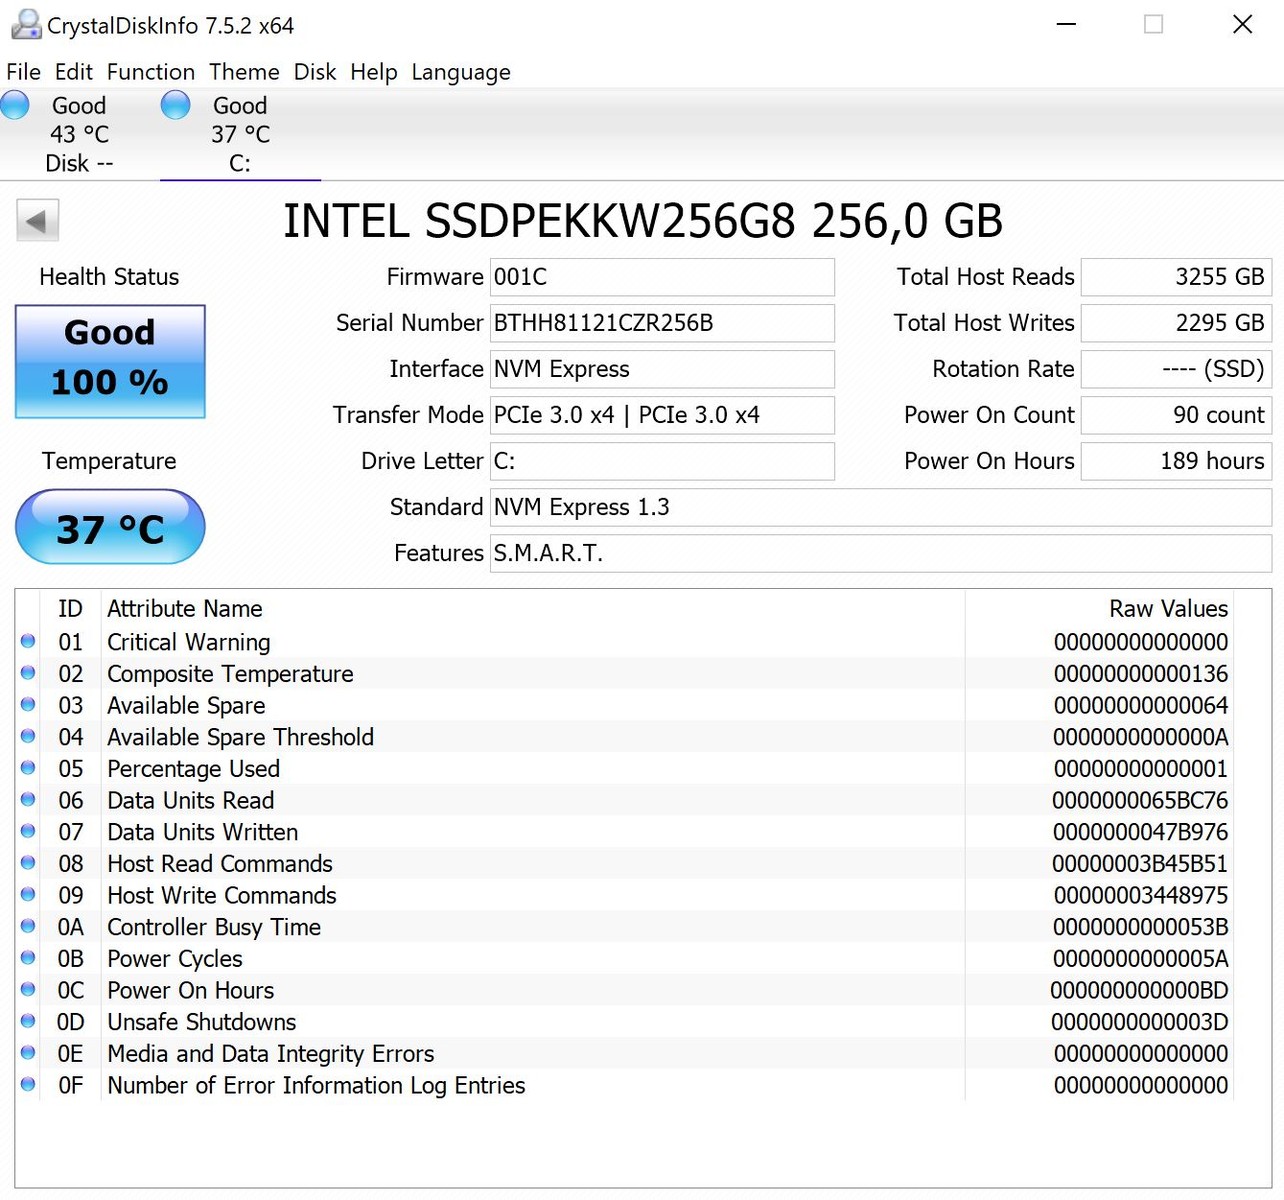Screen dimensions: 1284x1200
Task: Select the Controller Busy Time attribute name
Action: pyautogui.click(x=214, y=927)
